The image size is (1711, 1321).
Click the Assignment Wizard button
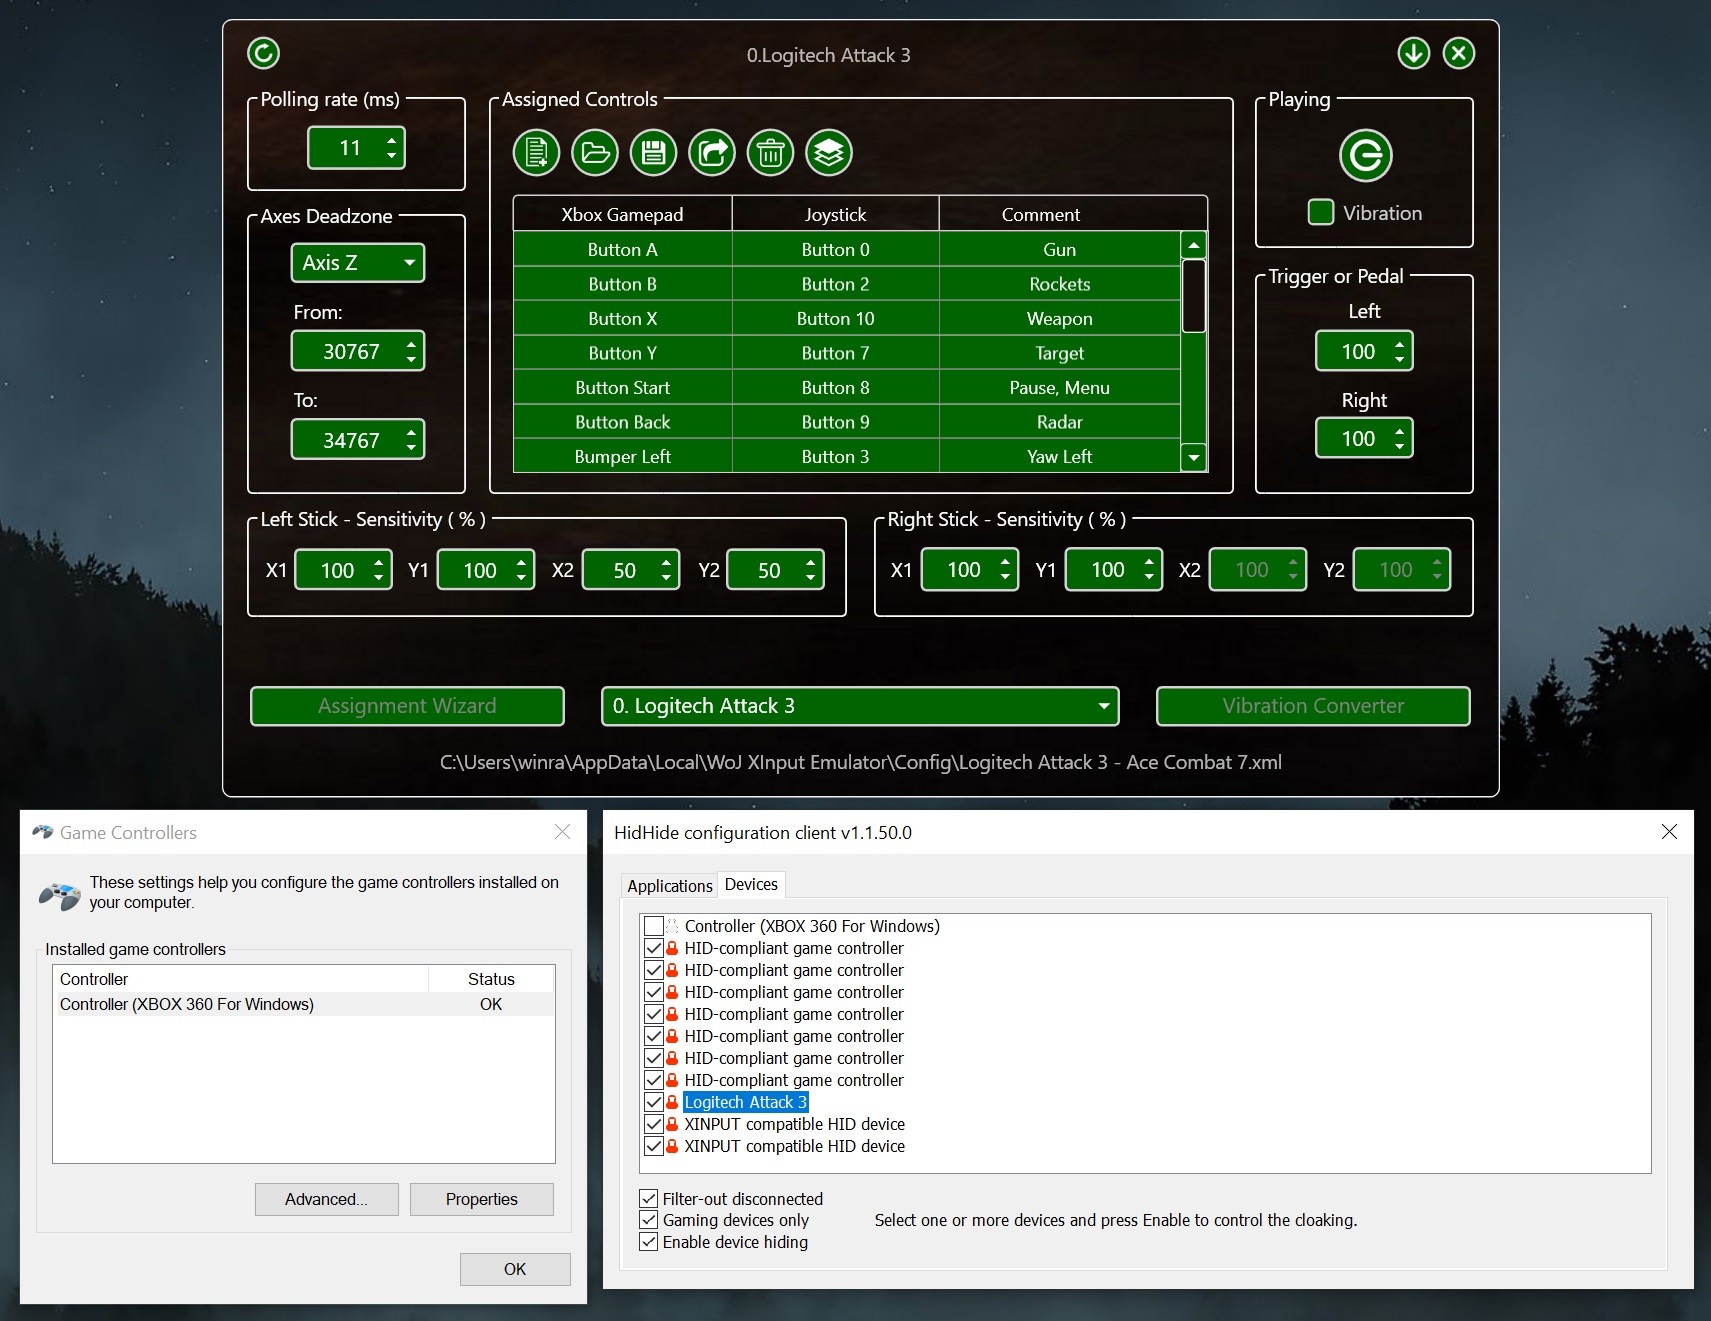407,706
